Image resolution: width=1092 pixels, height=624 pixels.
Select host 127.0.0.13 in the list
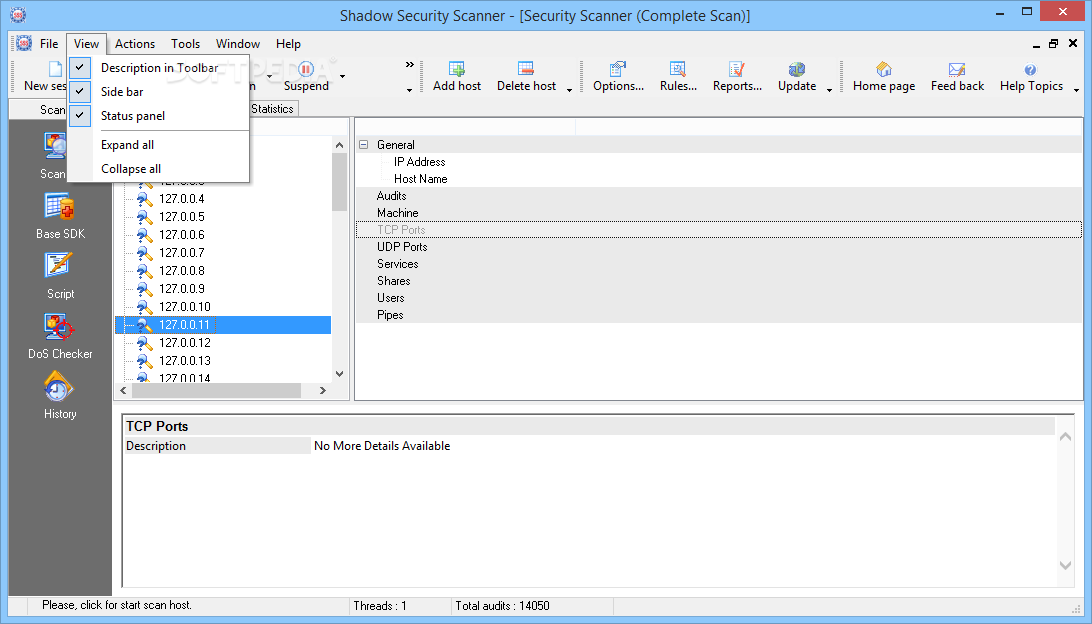coord(185,361)
